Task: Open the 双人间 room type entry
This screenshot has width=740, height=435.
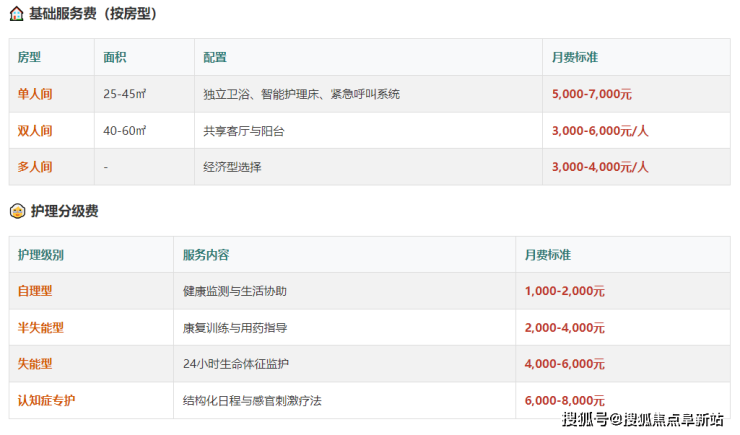Action: click(x=35, y=131)
